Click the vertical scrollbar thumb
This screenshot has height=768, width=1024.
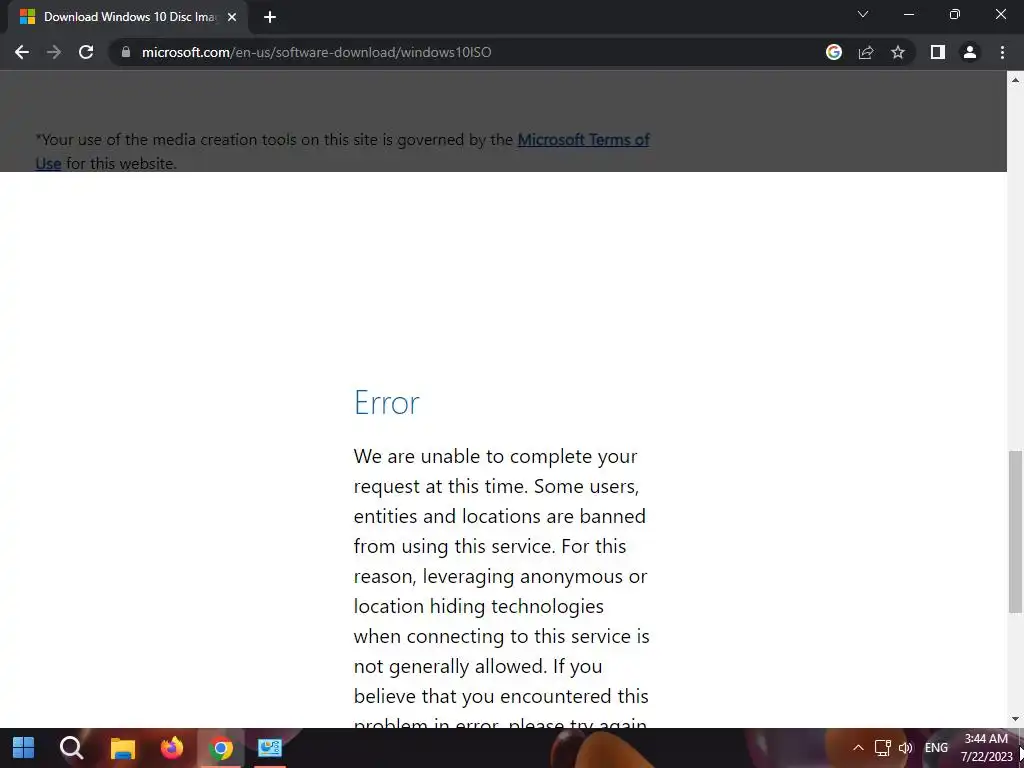[x=1015, y=532]
